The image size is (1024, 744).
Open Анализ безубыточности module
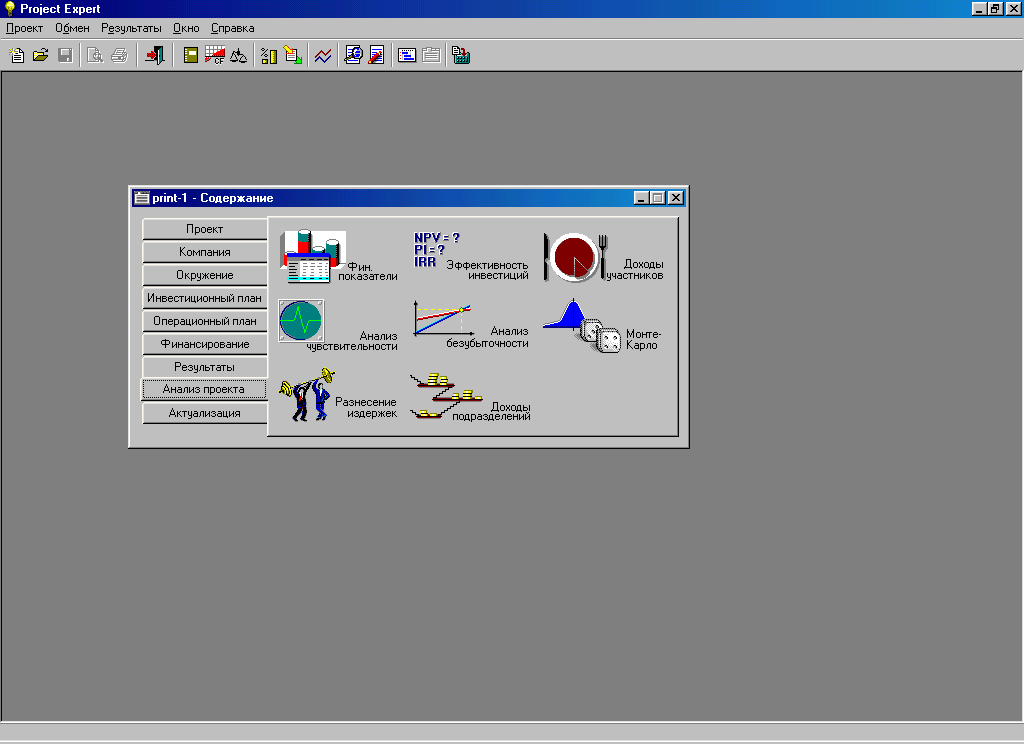pos(471,325)
